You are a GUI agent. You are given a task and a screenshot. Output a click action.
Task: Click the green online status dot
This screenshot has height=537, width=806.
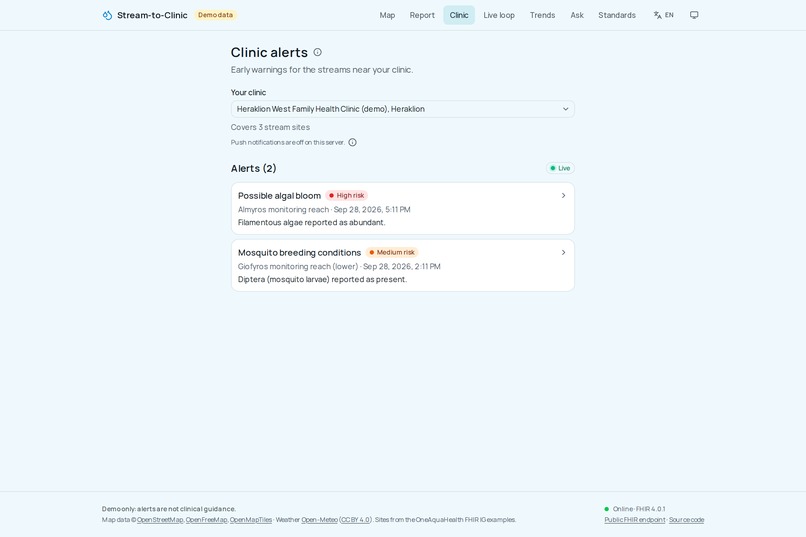(607, 509)
